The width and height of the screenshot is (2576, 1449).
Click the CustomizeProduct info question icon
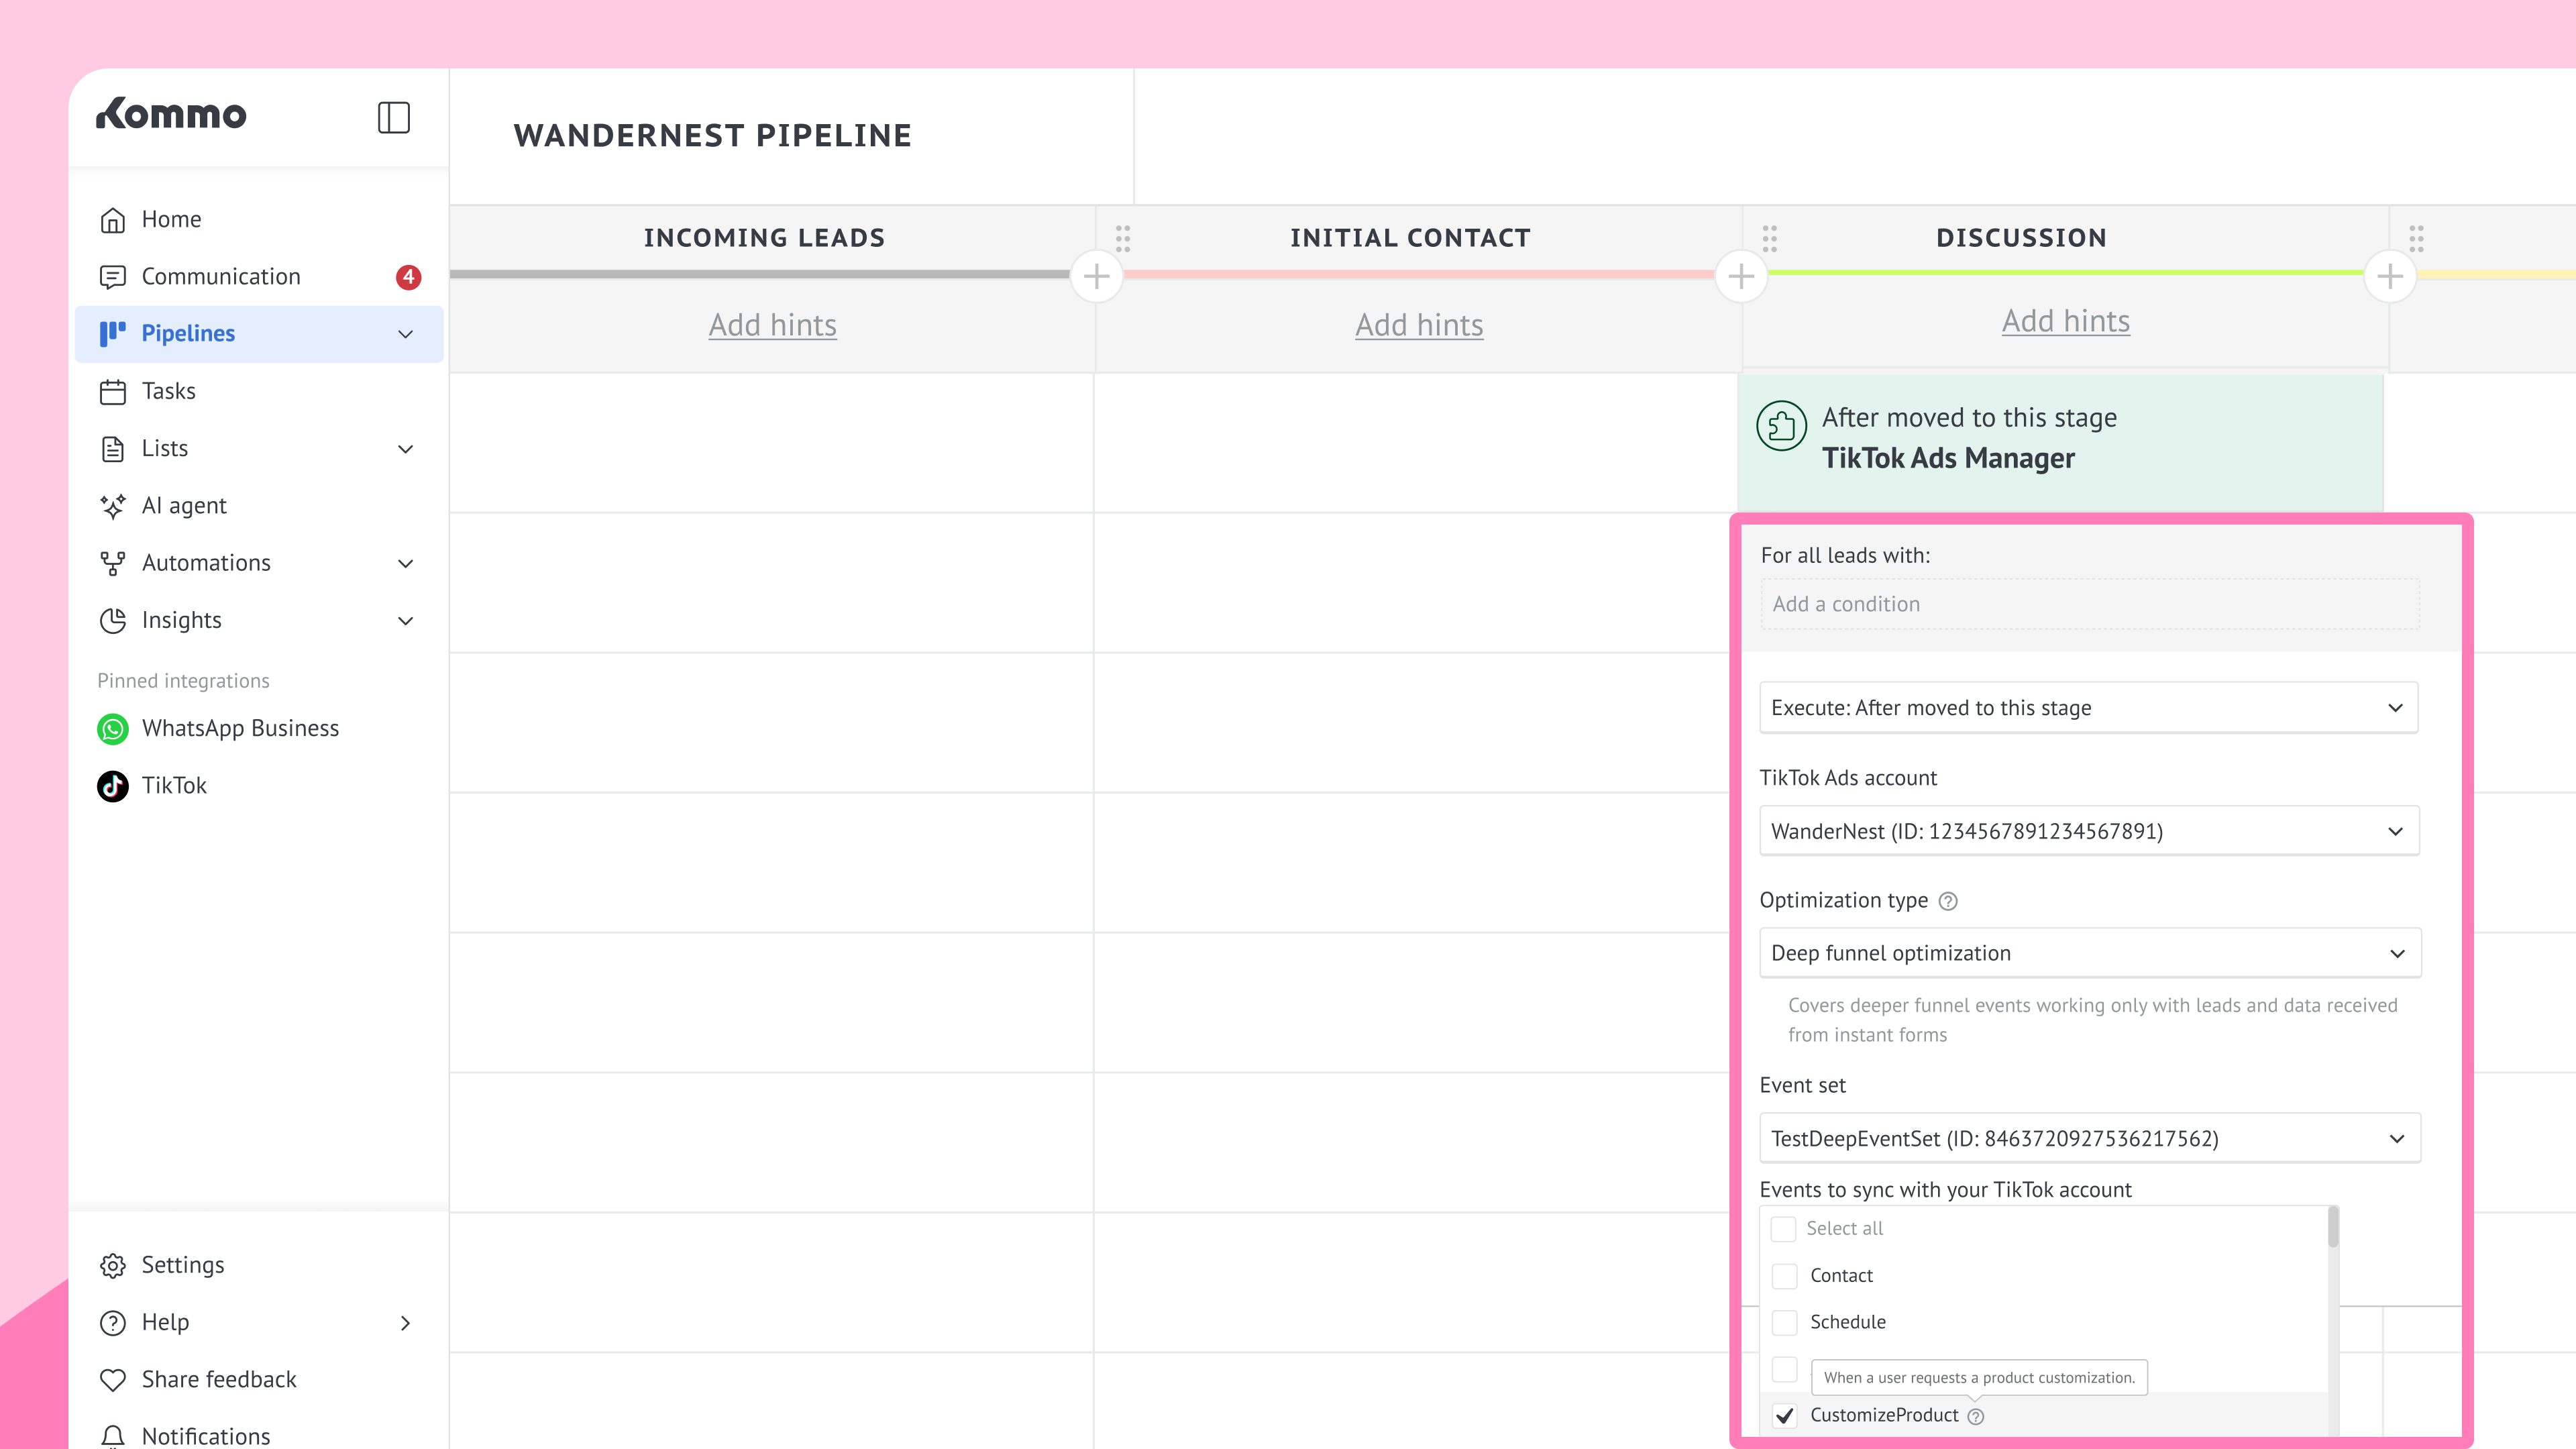click(1975, 1416)
